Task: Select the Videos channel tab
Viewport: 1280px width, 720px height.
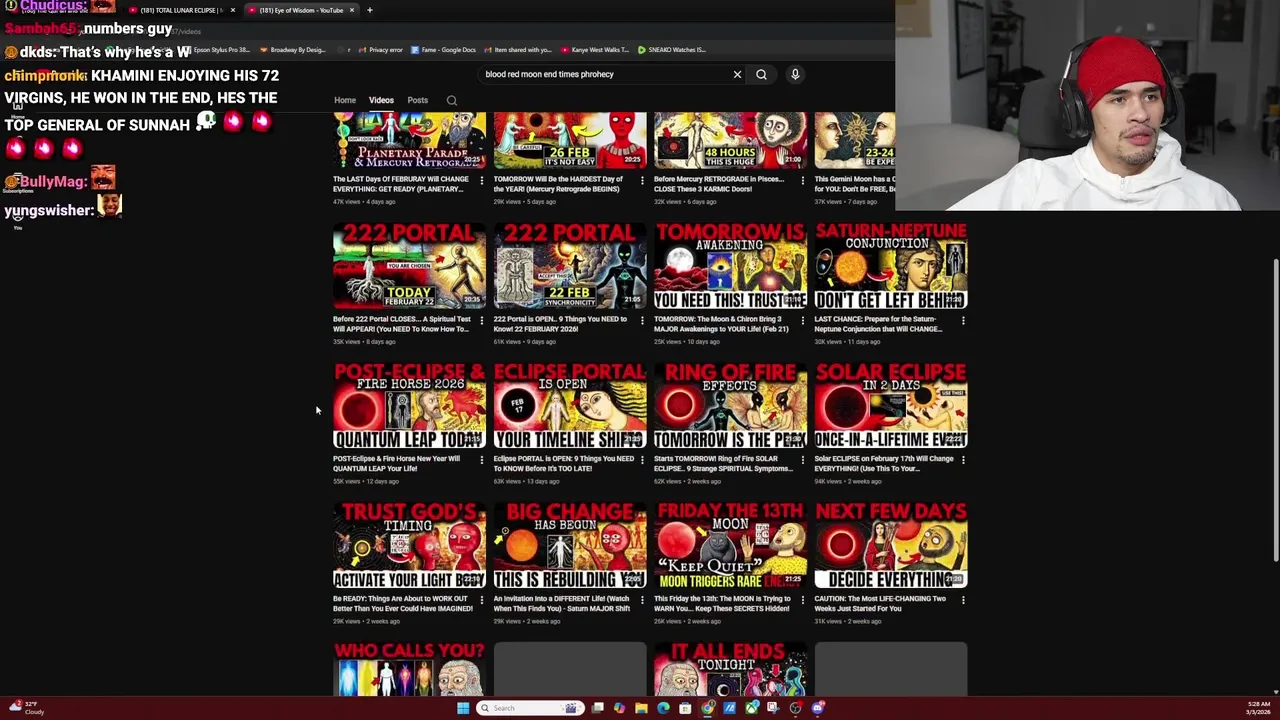Action: click(x=381, y=100)
